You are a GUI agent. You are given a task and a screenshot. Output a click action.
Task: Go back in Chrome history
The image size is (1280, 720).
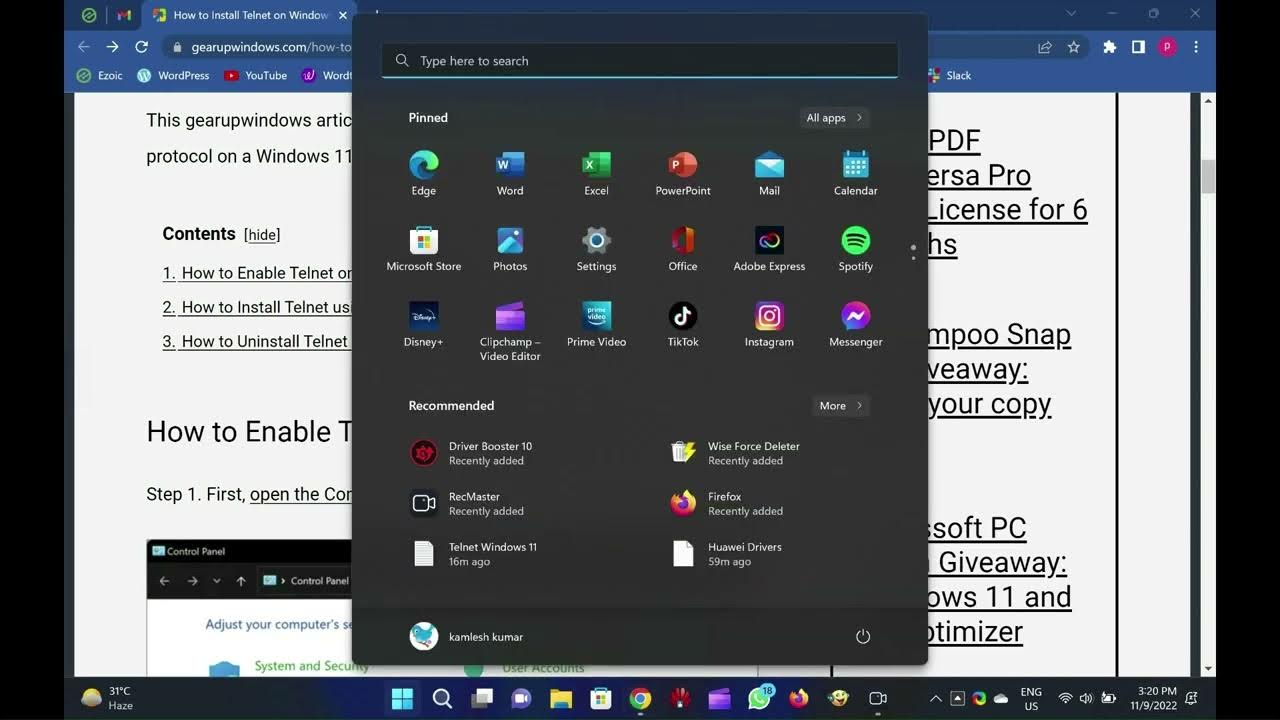coord(84,47)
